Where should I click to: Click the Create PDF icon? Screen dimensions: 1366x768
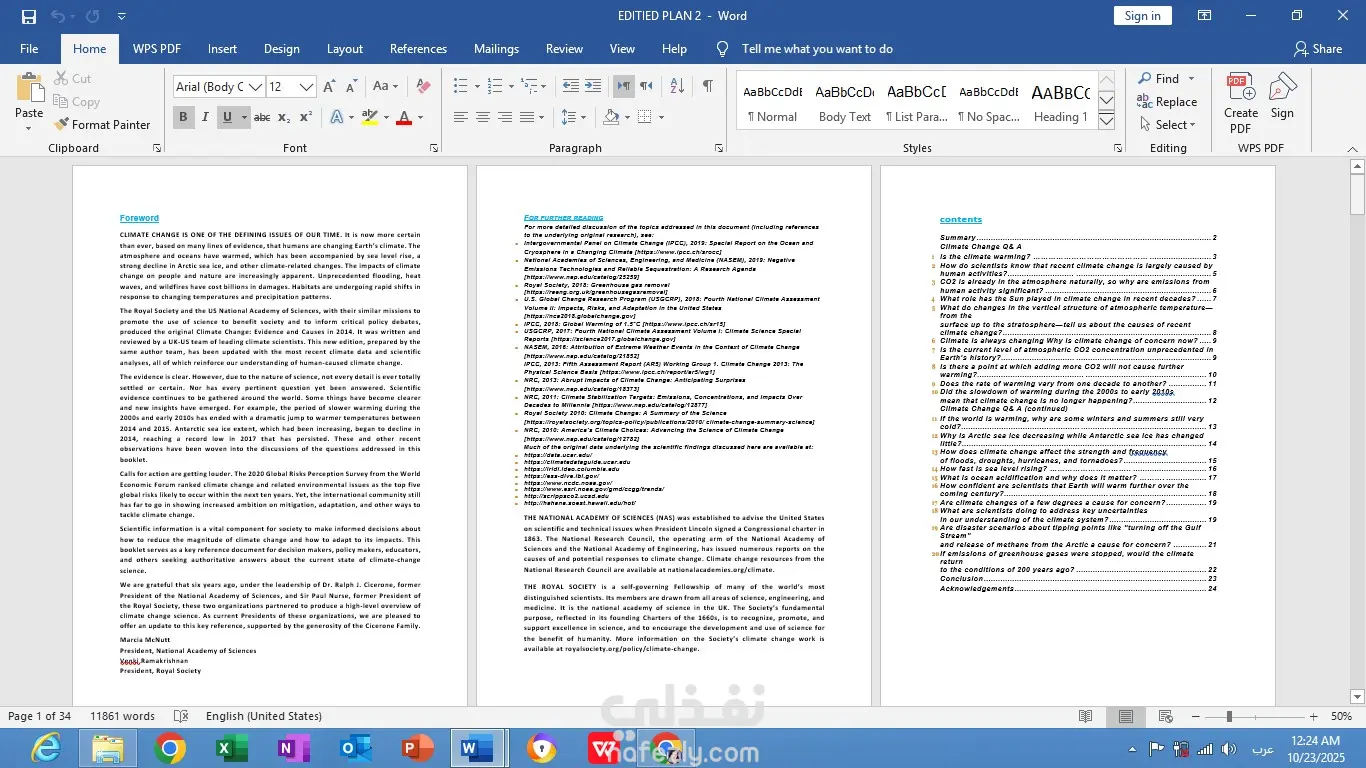tap(1240, 102)
